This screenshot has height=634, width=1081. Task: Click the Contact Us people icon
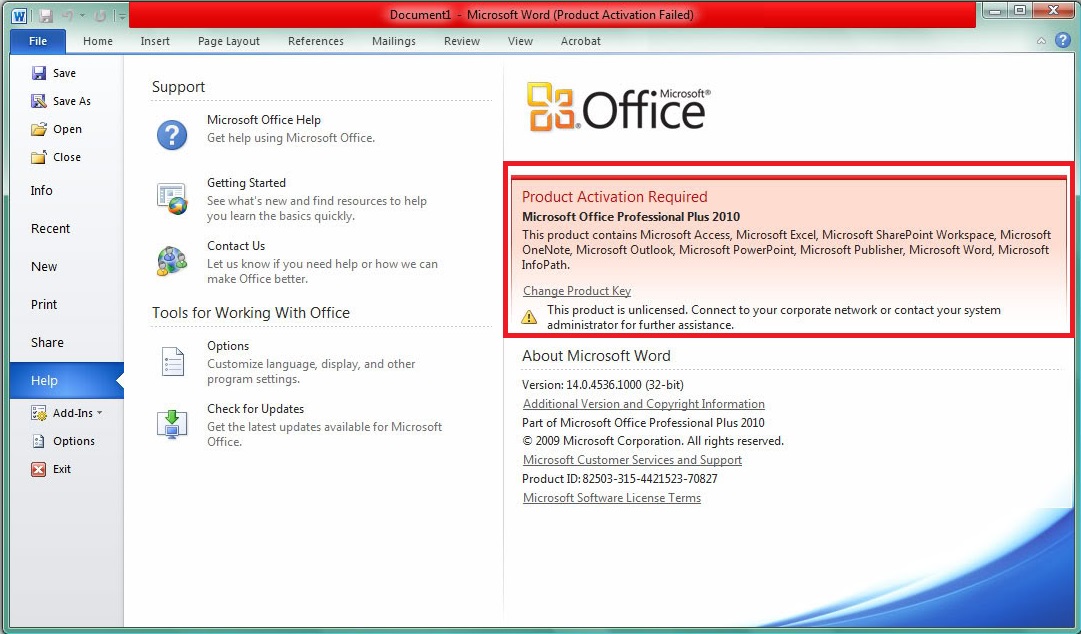[172, 261]
